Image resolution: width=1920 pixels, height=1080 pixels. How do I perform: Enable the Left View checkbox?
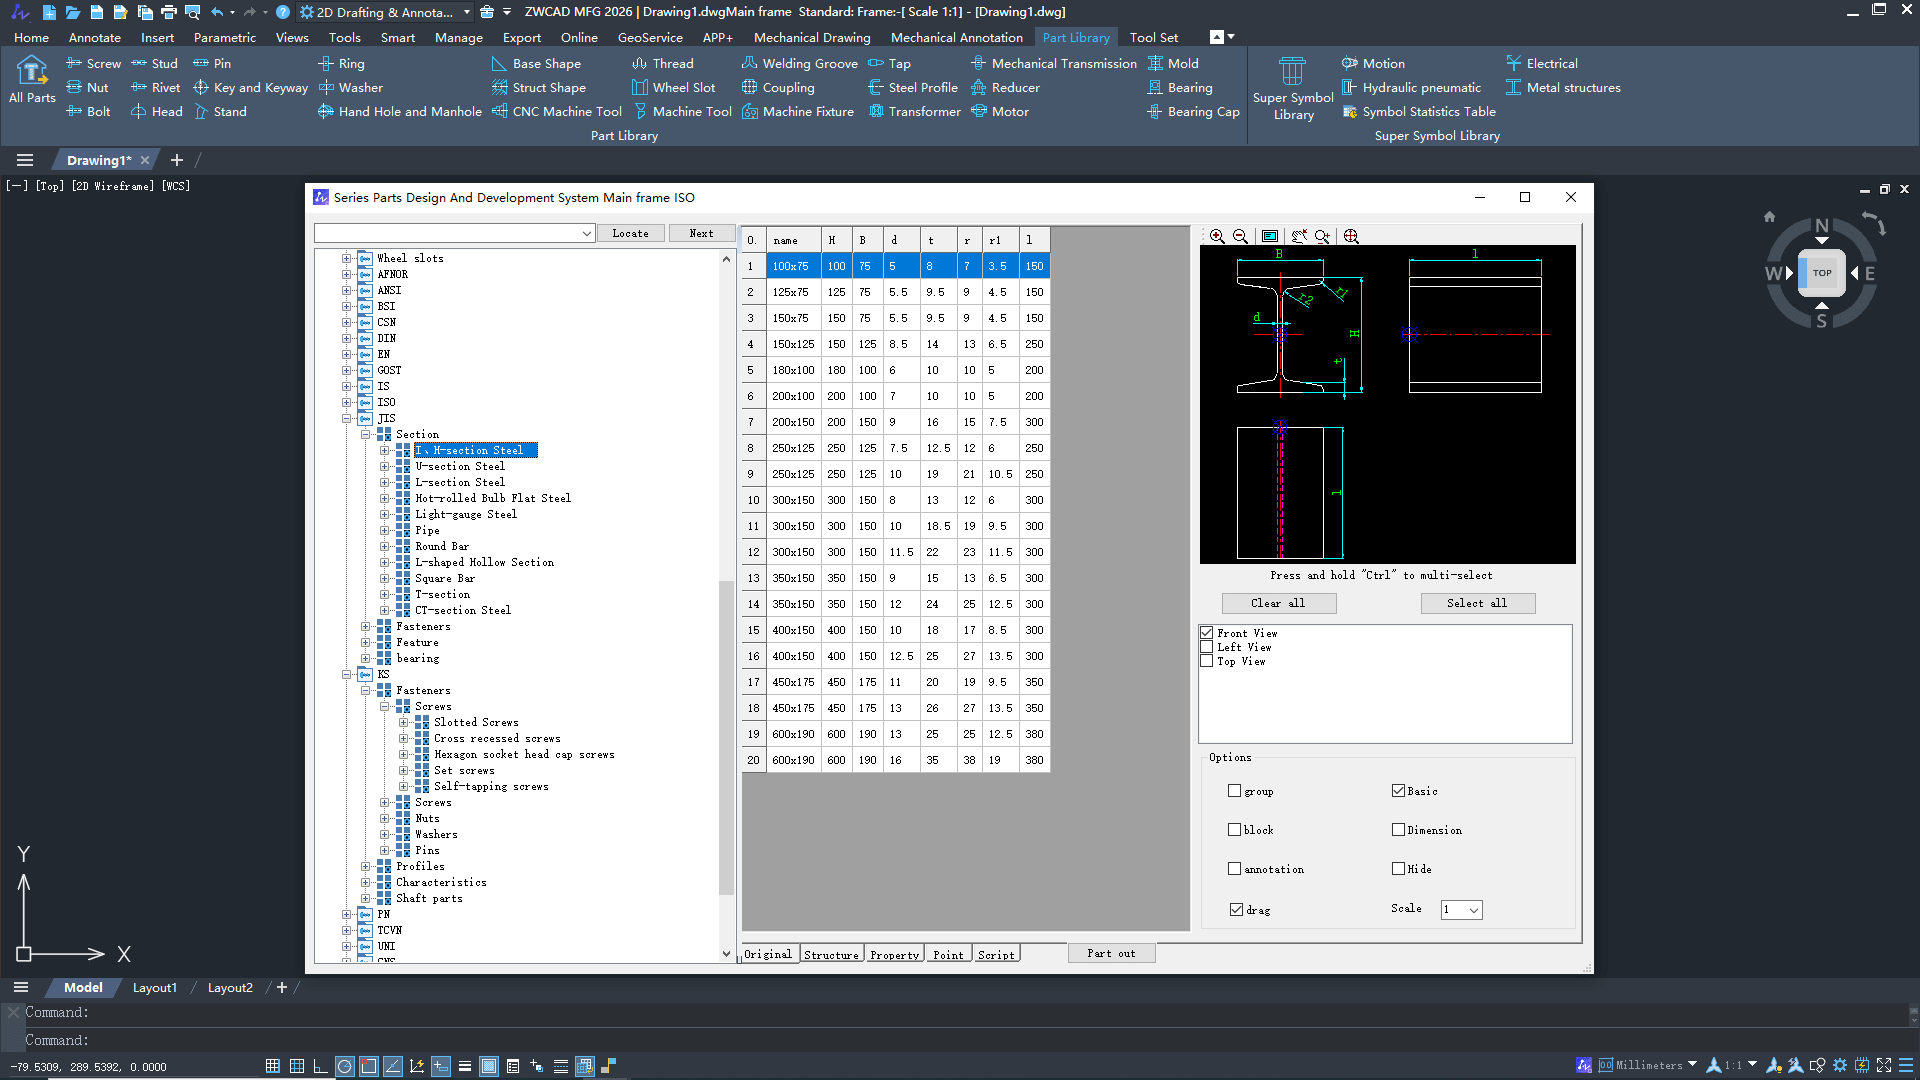click(1207, 647)
